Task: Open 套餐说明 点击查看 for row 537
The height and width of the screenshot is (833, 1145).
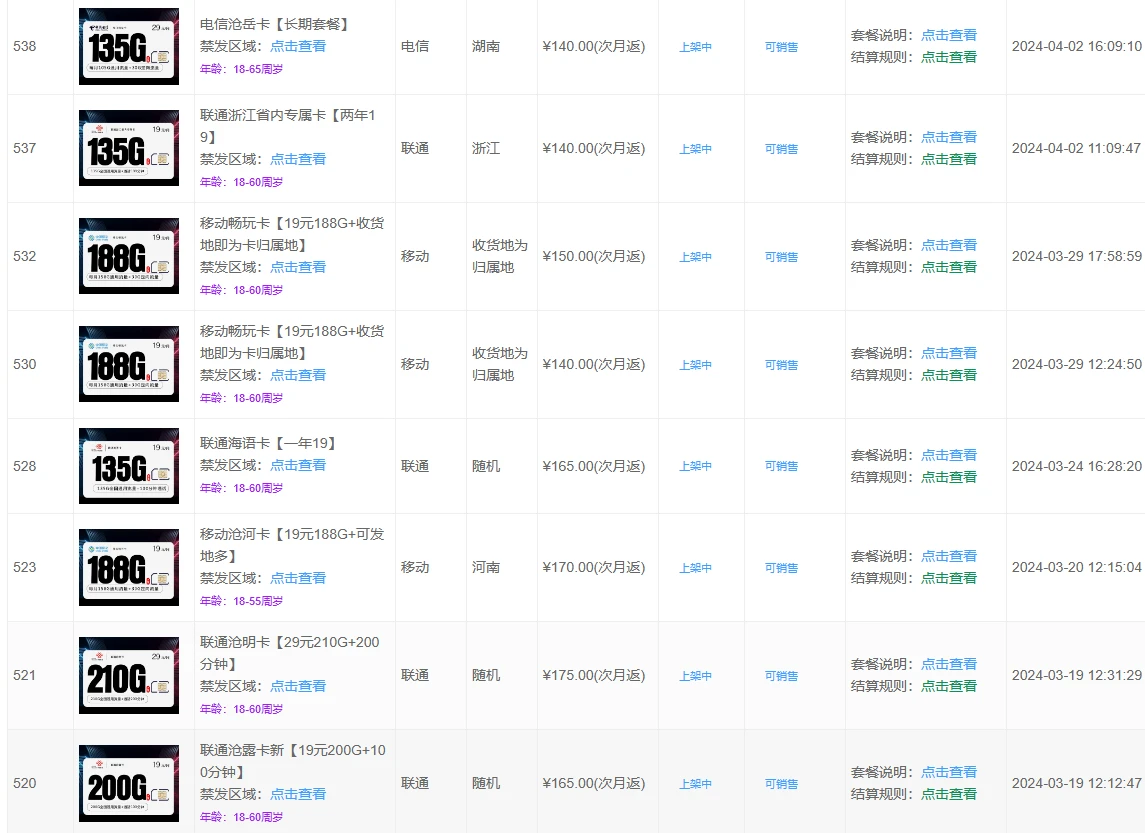Action: coord(949,137)
